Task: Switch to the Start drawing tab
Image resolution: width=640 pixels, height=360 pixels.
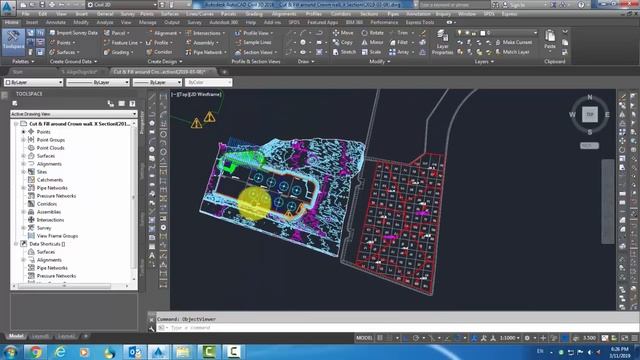Action: pyautogui.click(x=18, y=72)
